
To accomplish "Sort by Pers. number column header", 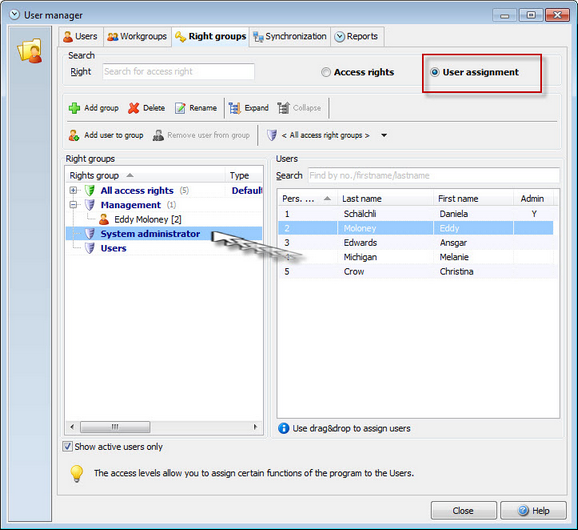I will coord(307,199).
